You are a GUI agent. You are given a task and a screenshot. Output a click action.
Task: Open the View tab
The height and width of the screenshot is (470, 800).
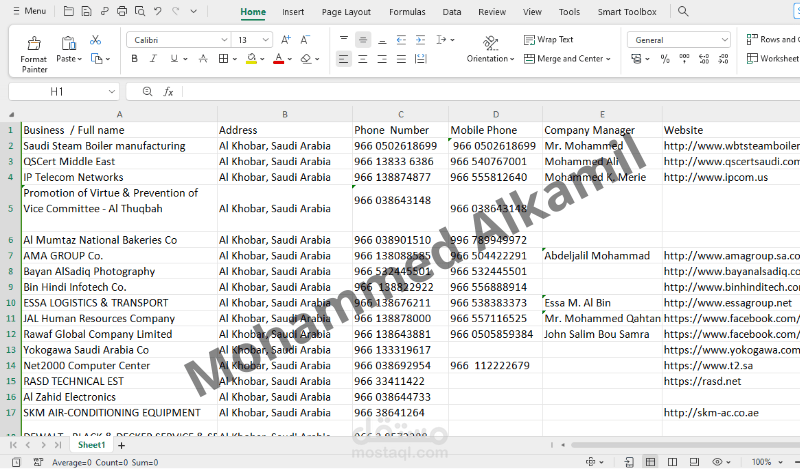pos(532,12)
